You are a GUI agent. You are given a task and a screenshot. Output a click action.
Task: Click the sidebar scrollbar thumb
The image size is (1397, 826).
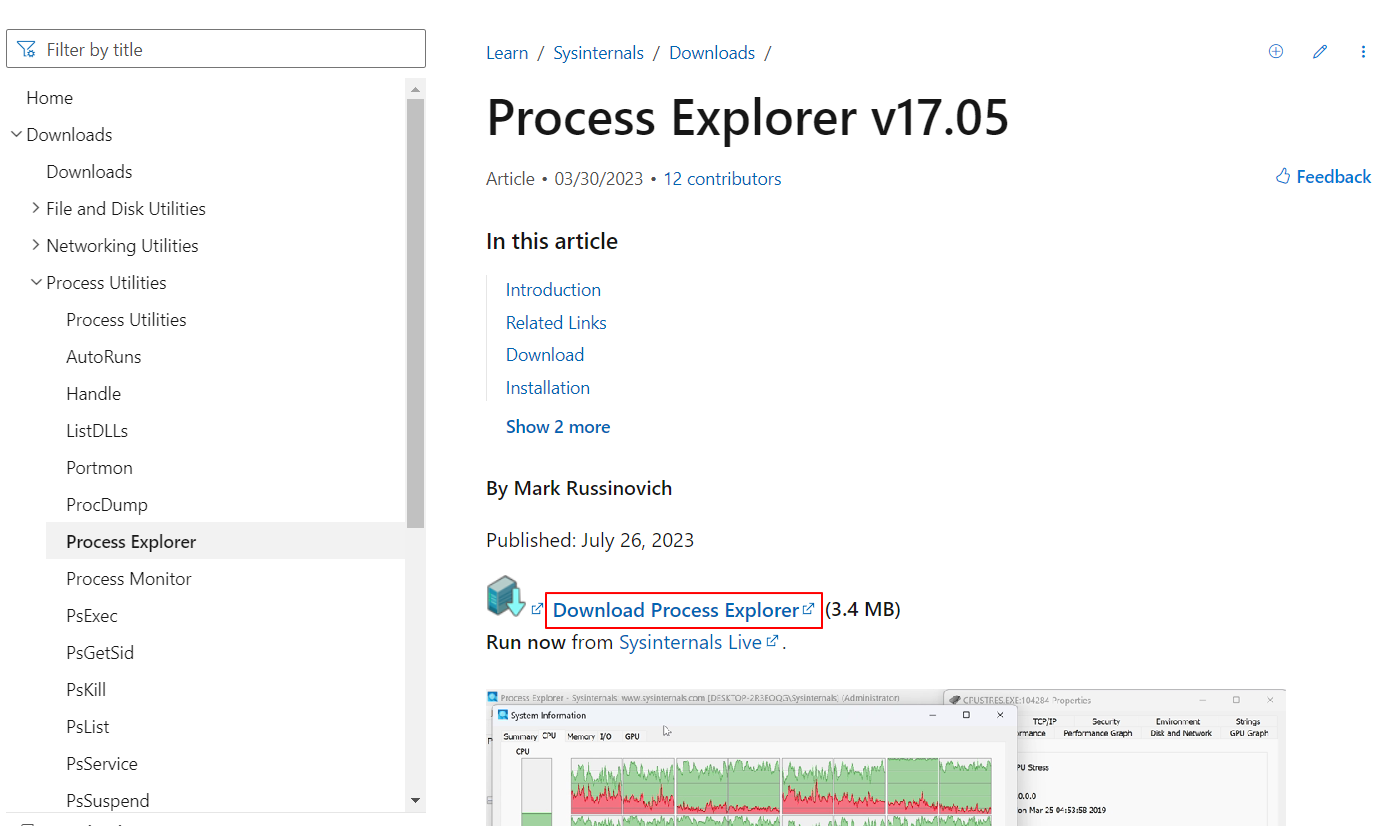point(415,313)
